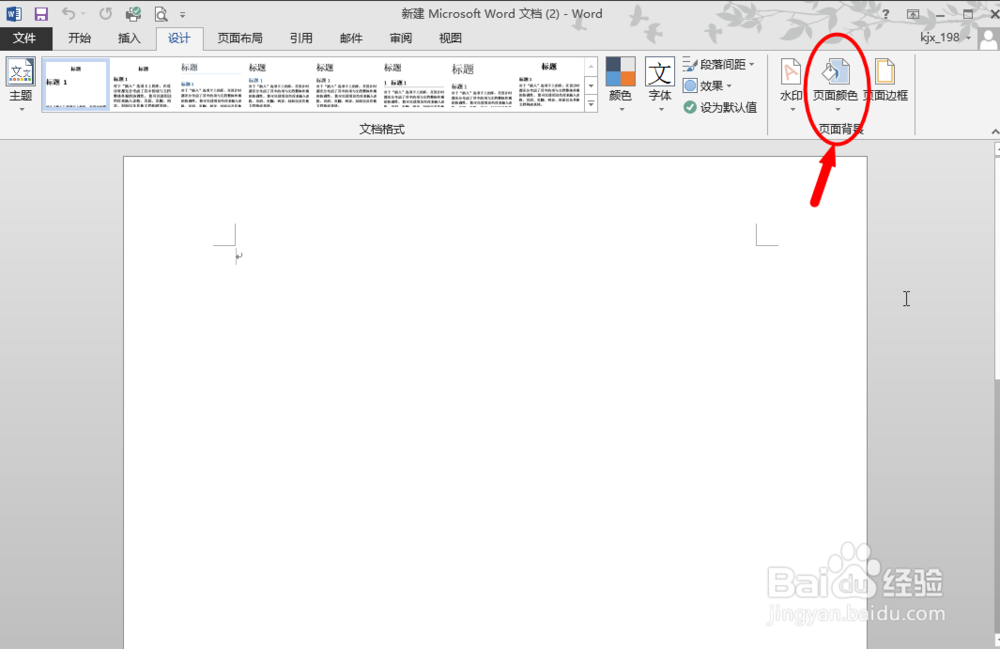Collapse the ribbon with the caret arrow
Viewport: 1000px width, 649px height.
click(995, 131)
